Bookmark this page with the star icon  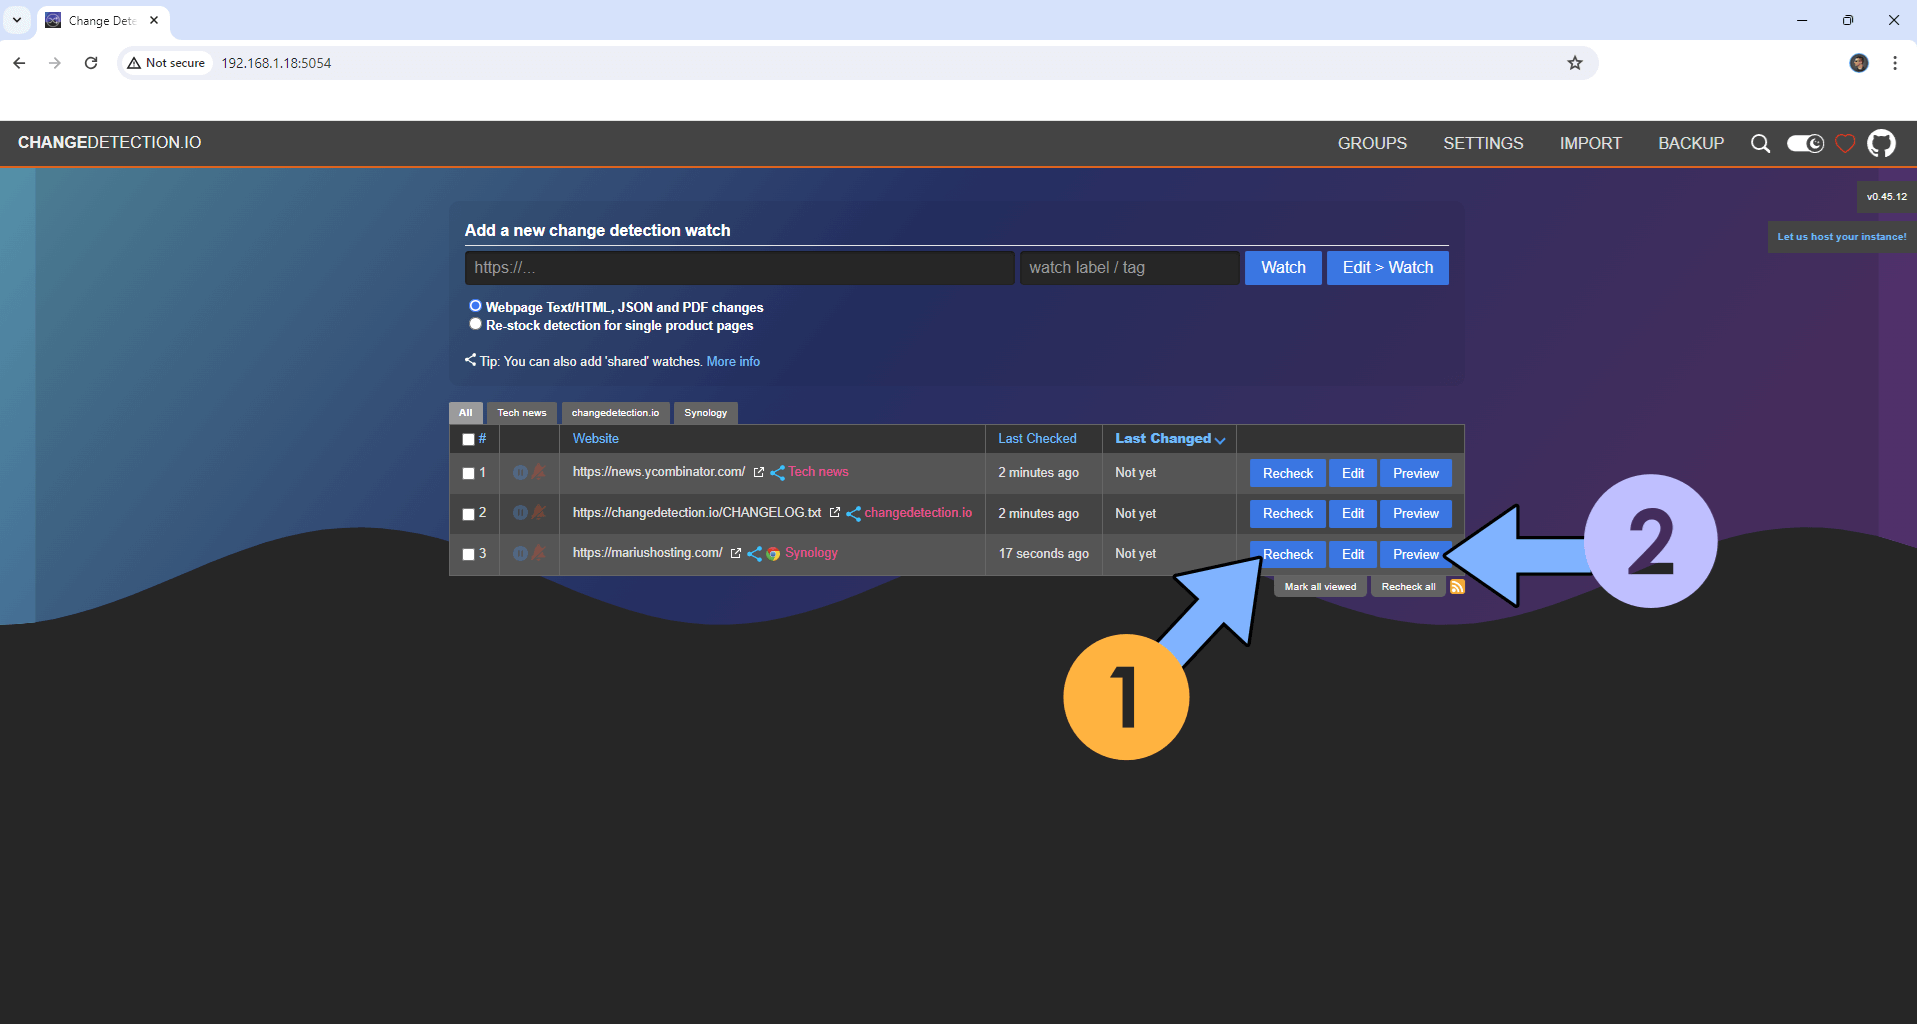pos(1575,63)
